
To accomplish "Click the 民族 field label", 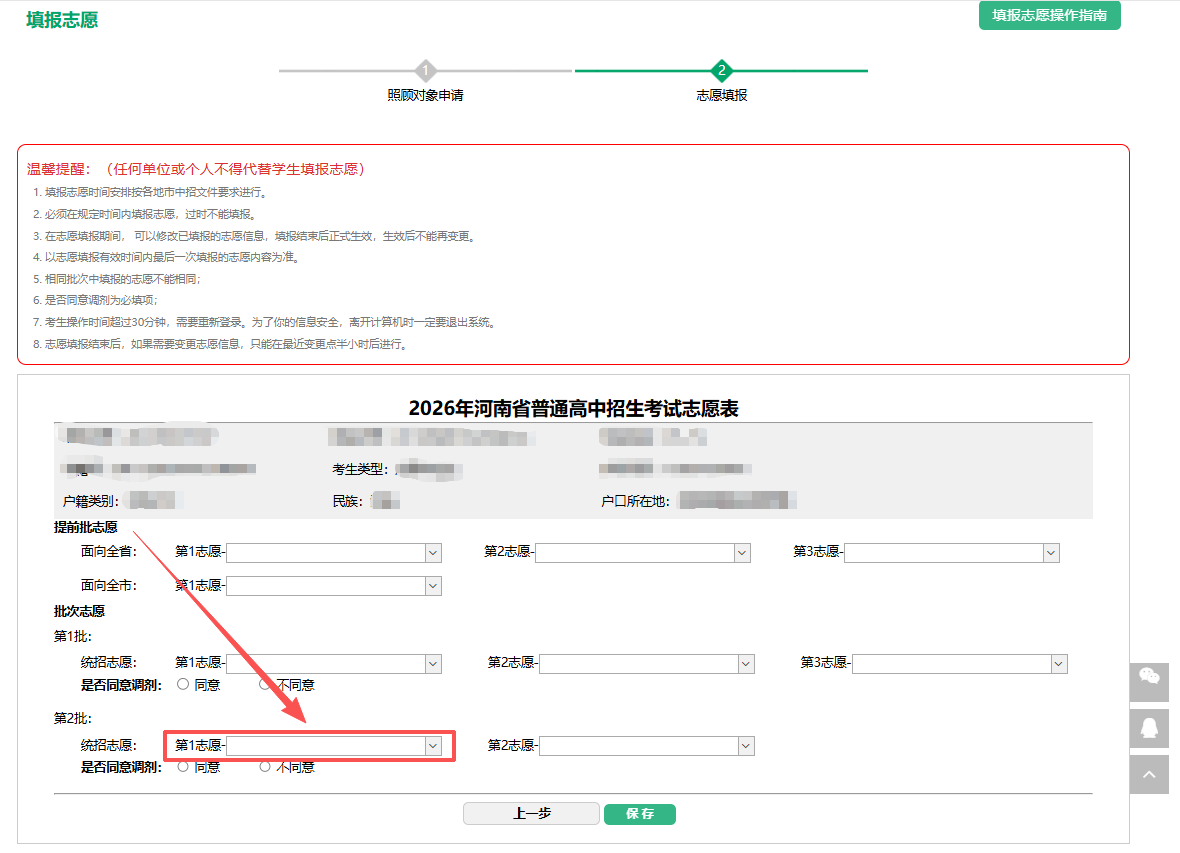I will point(348,501).
